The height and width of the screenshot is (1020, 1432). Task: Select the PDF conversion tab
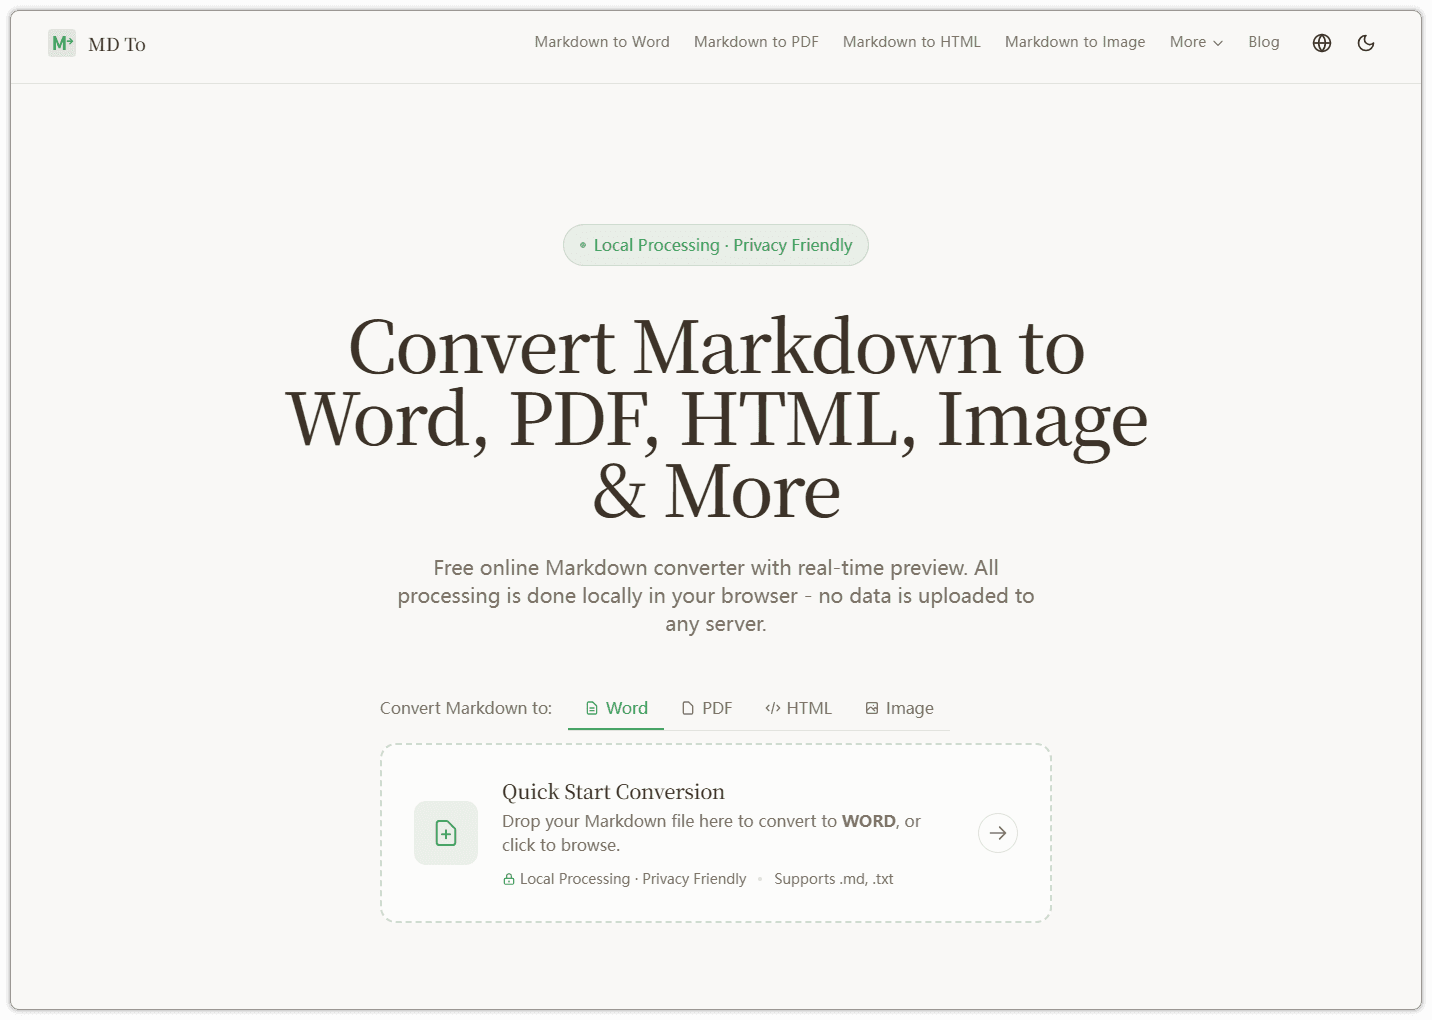click(x=707, y=708)
